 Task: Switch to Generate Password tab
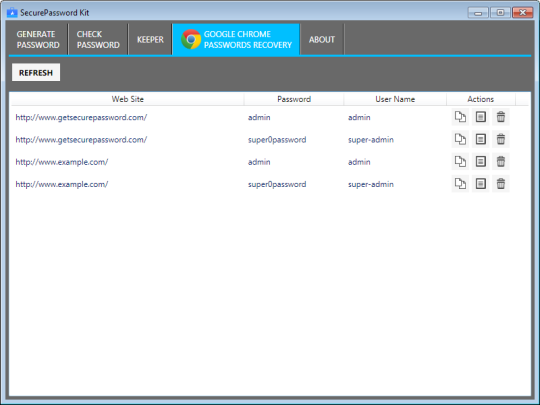[38, 39]
